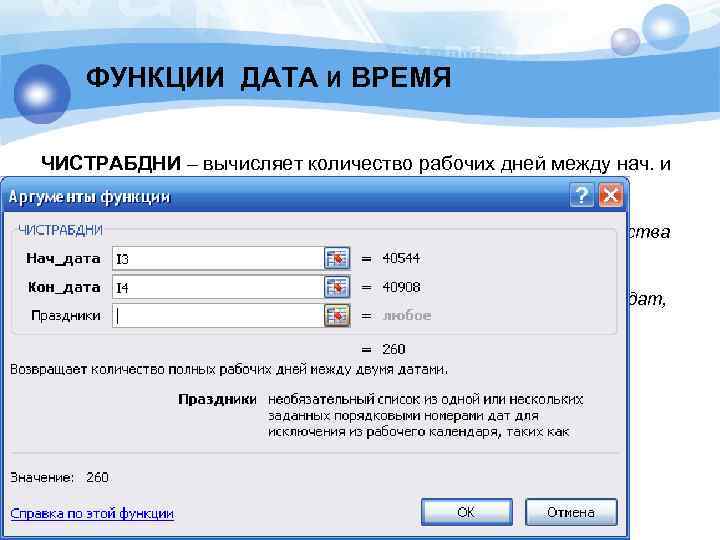Image resolution: width=720 pixels, height=540 pixels.
Task: Click the Аргументы функции title bar text
Action: coord(89,197)
